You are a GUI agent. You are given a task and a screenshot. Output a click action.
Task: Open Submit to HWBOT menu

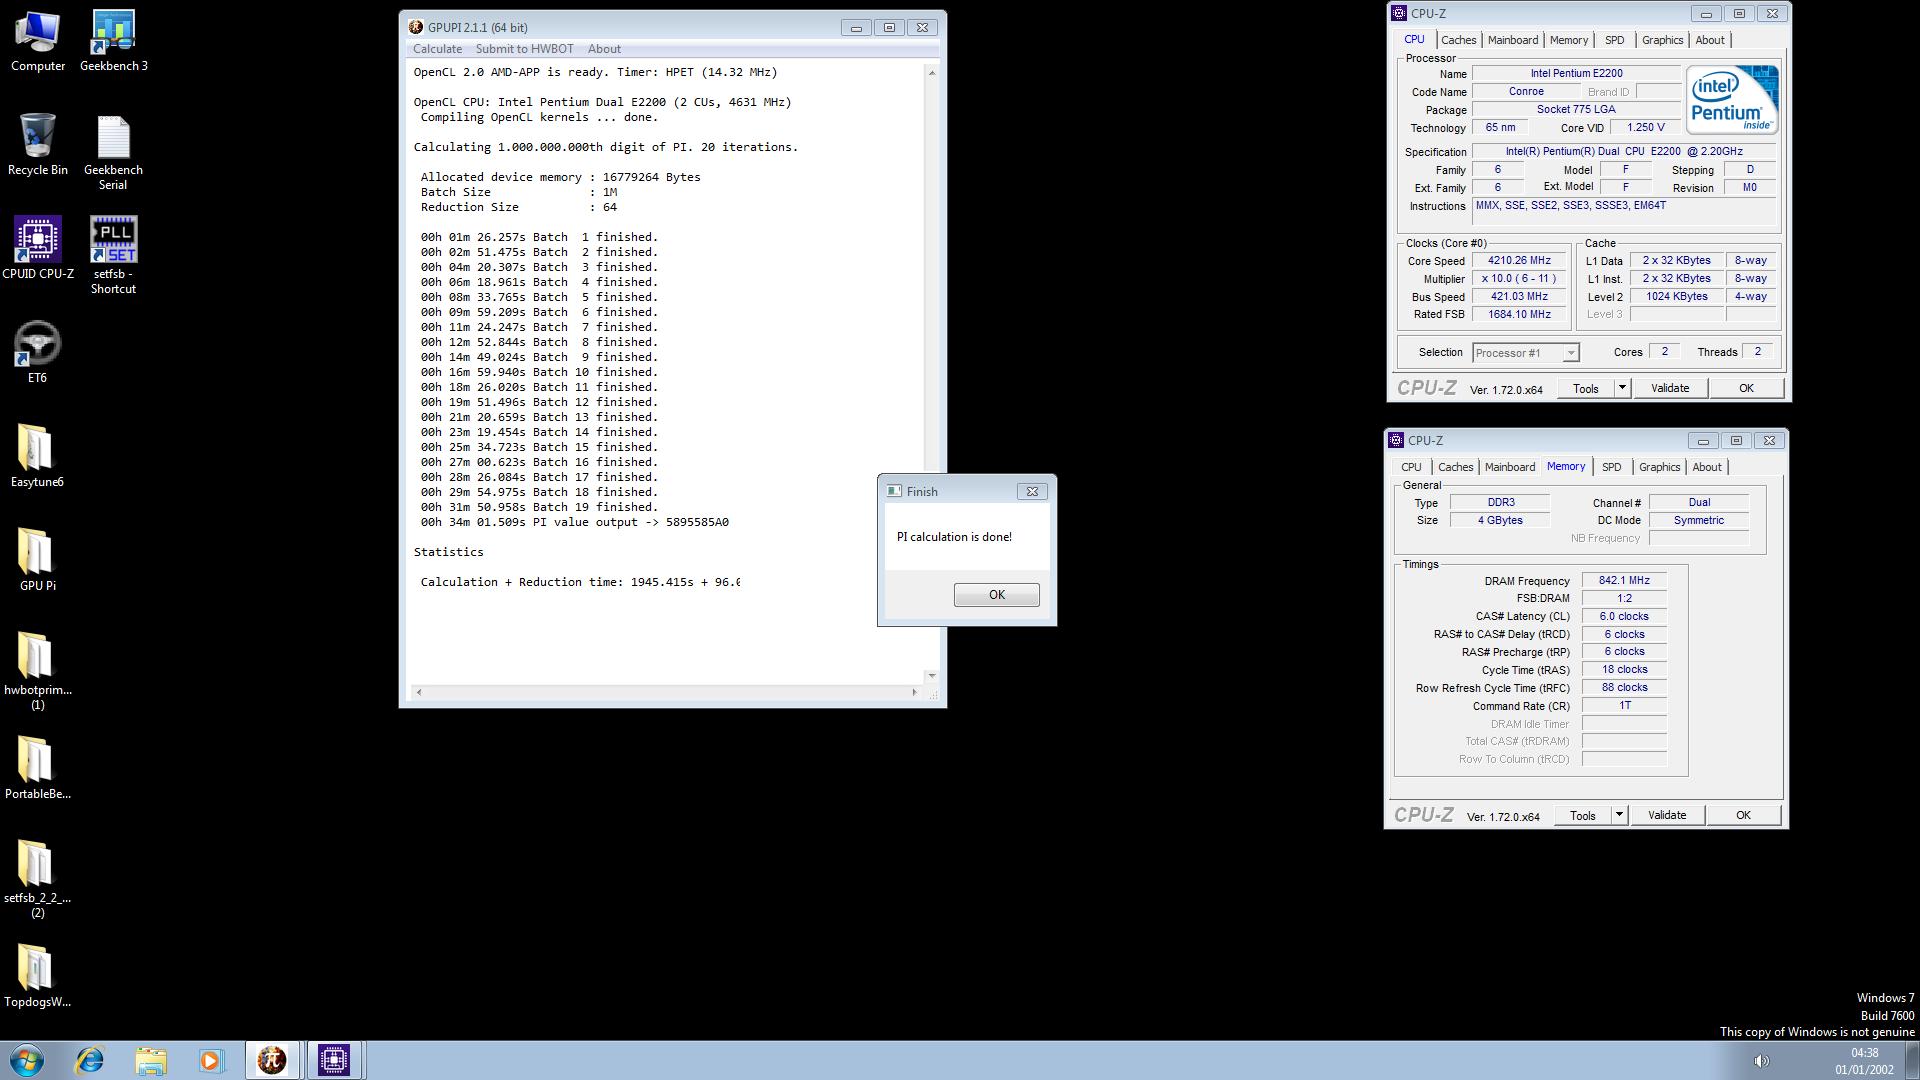[x=525, y=49]
